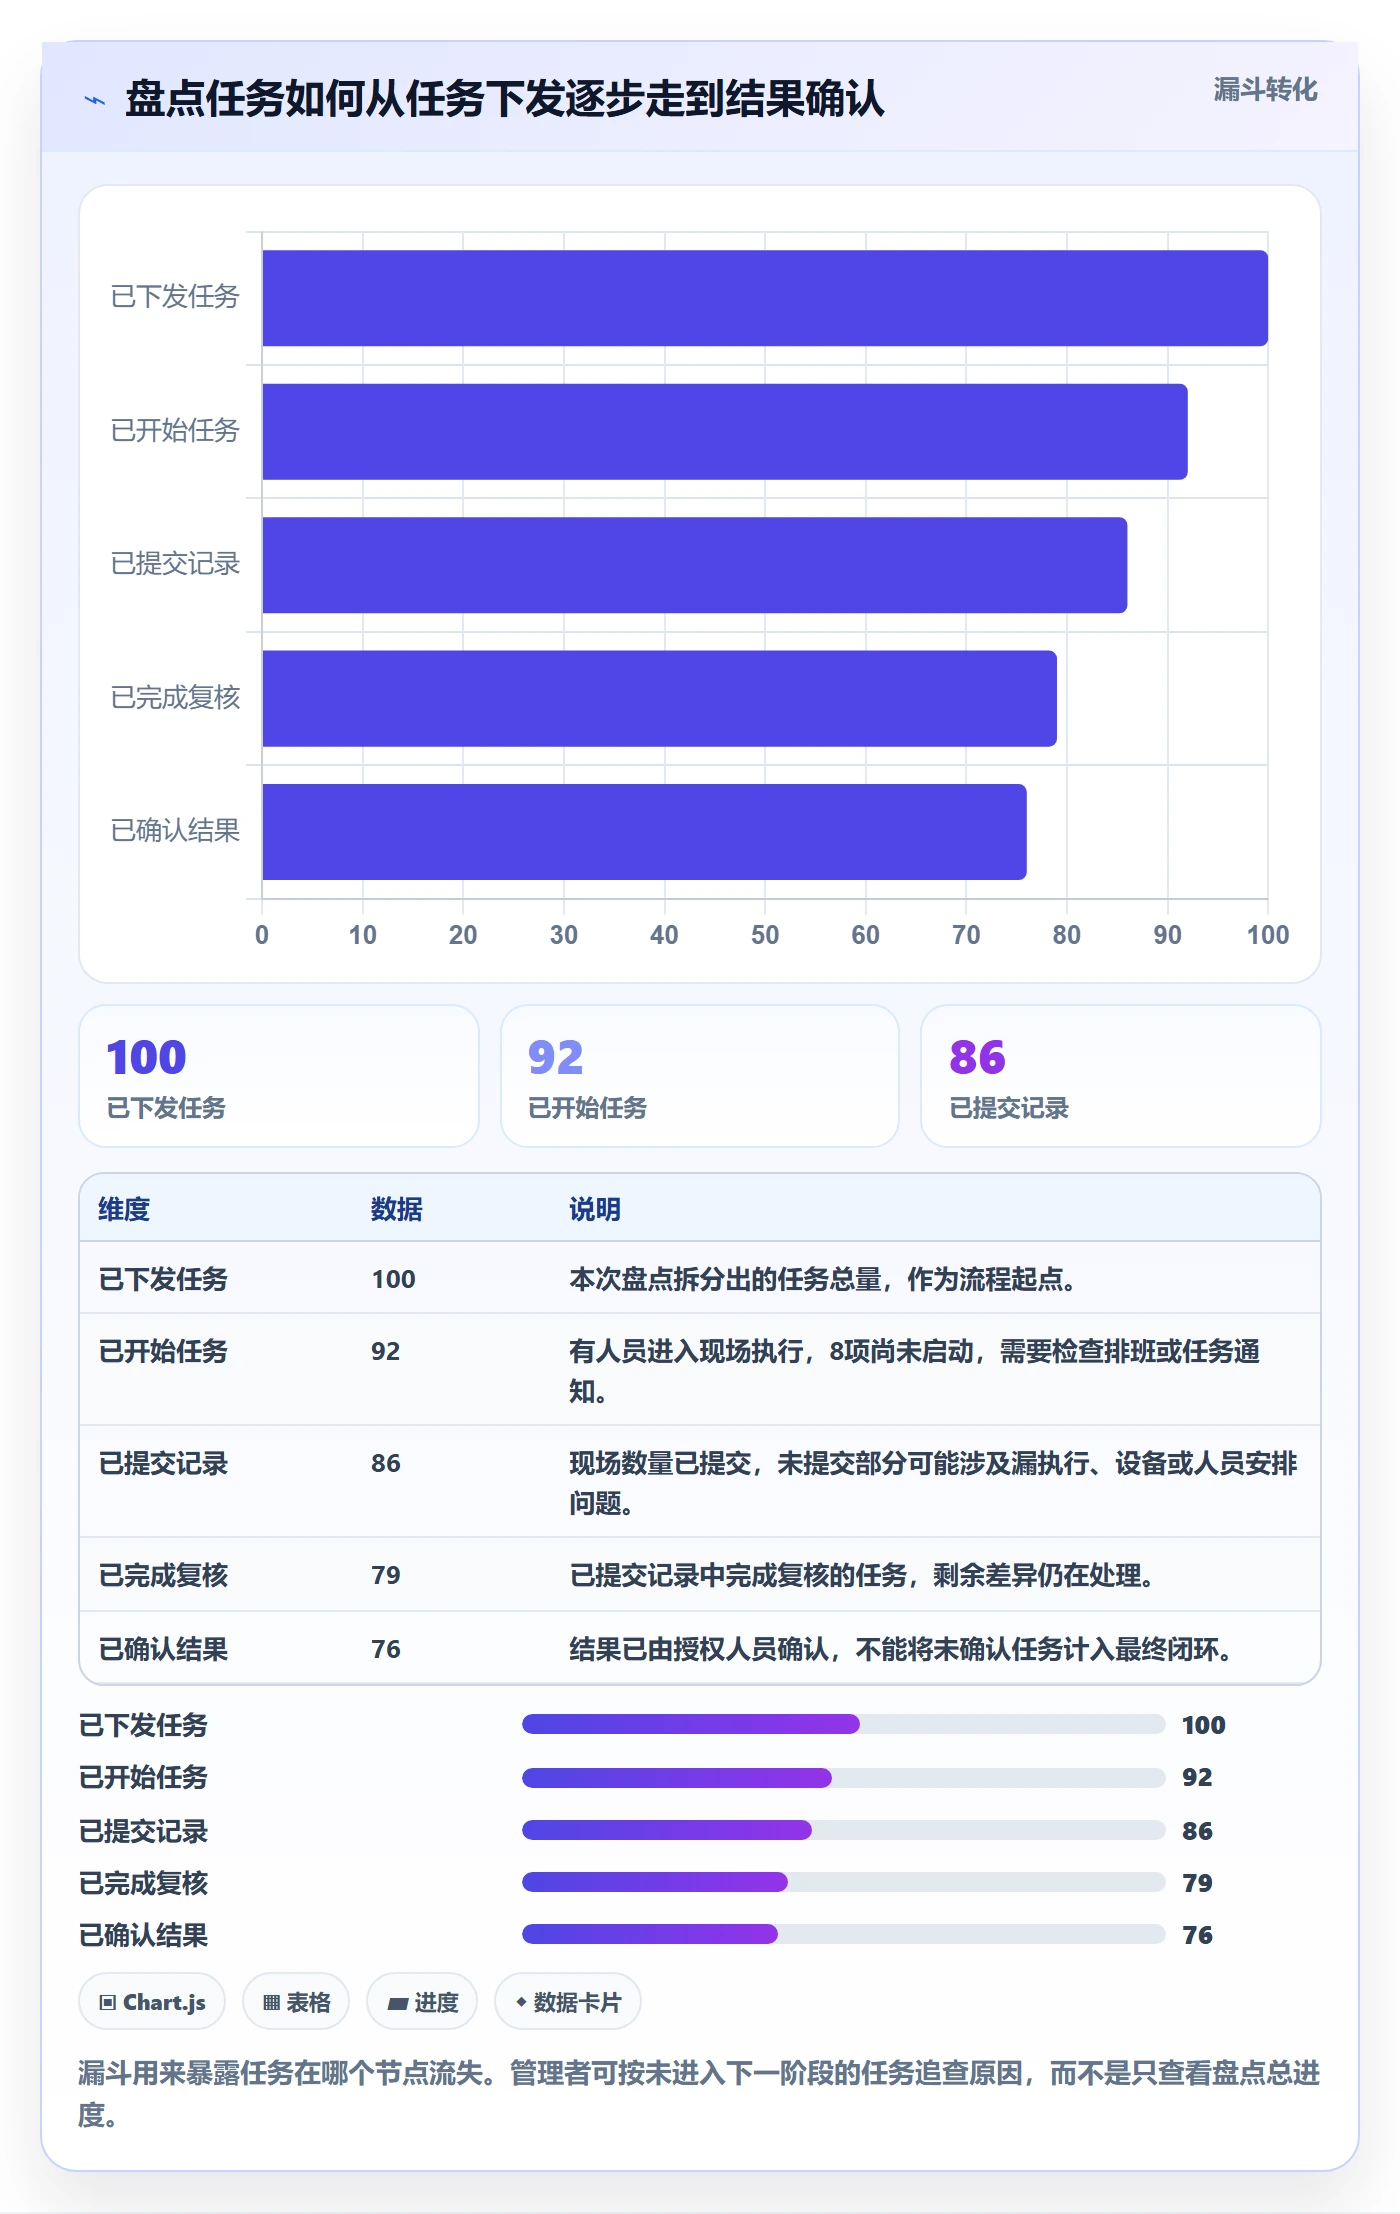Image resolution: width=1400 pixels, height=2214 pixels.
Task: Select the 86 已提交记录 data card
Action: coord(1121,1076)
